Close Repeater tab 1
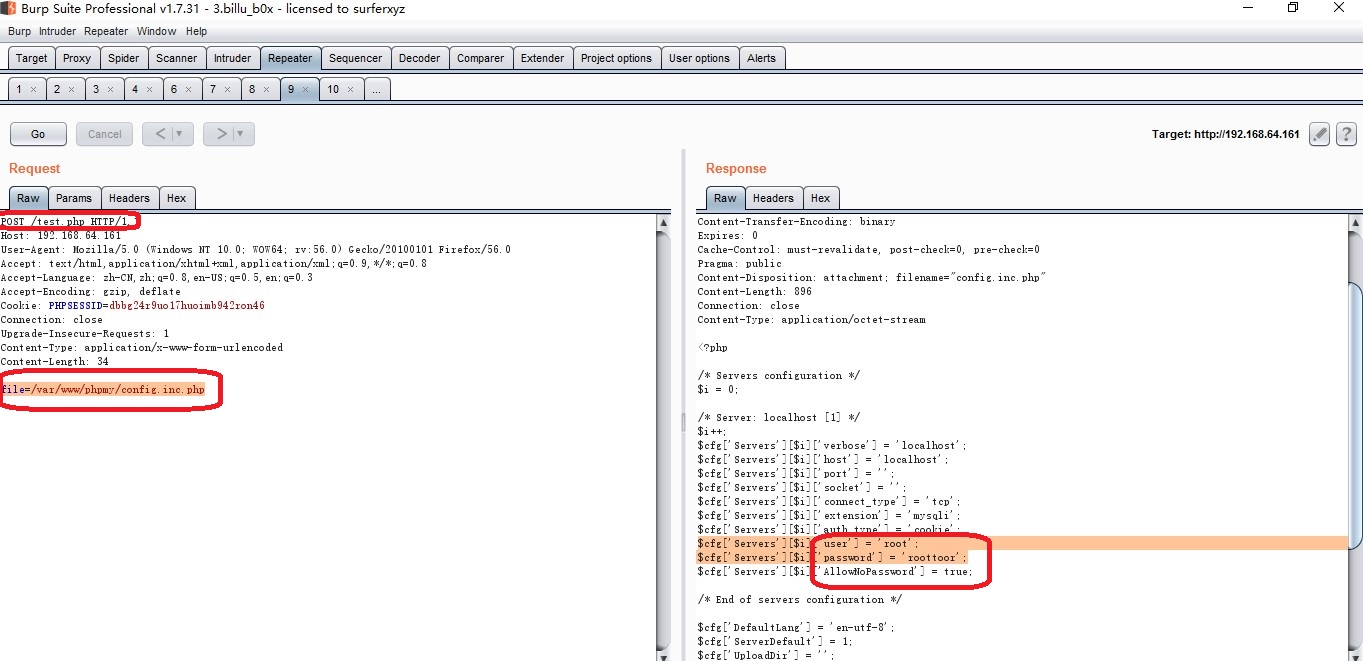Viewport: 1363px width, 661px height. (x=33, y=89)
